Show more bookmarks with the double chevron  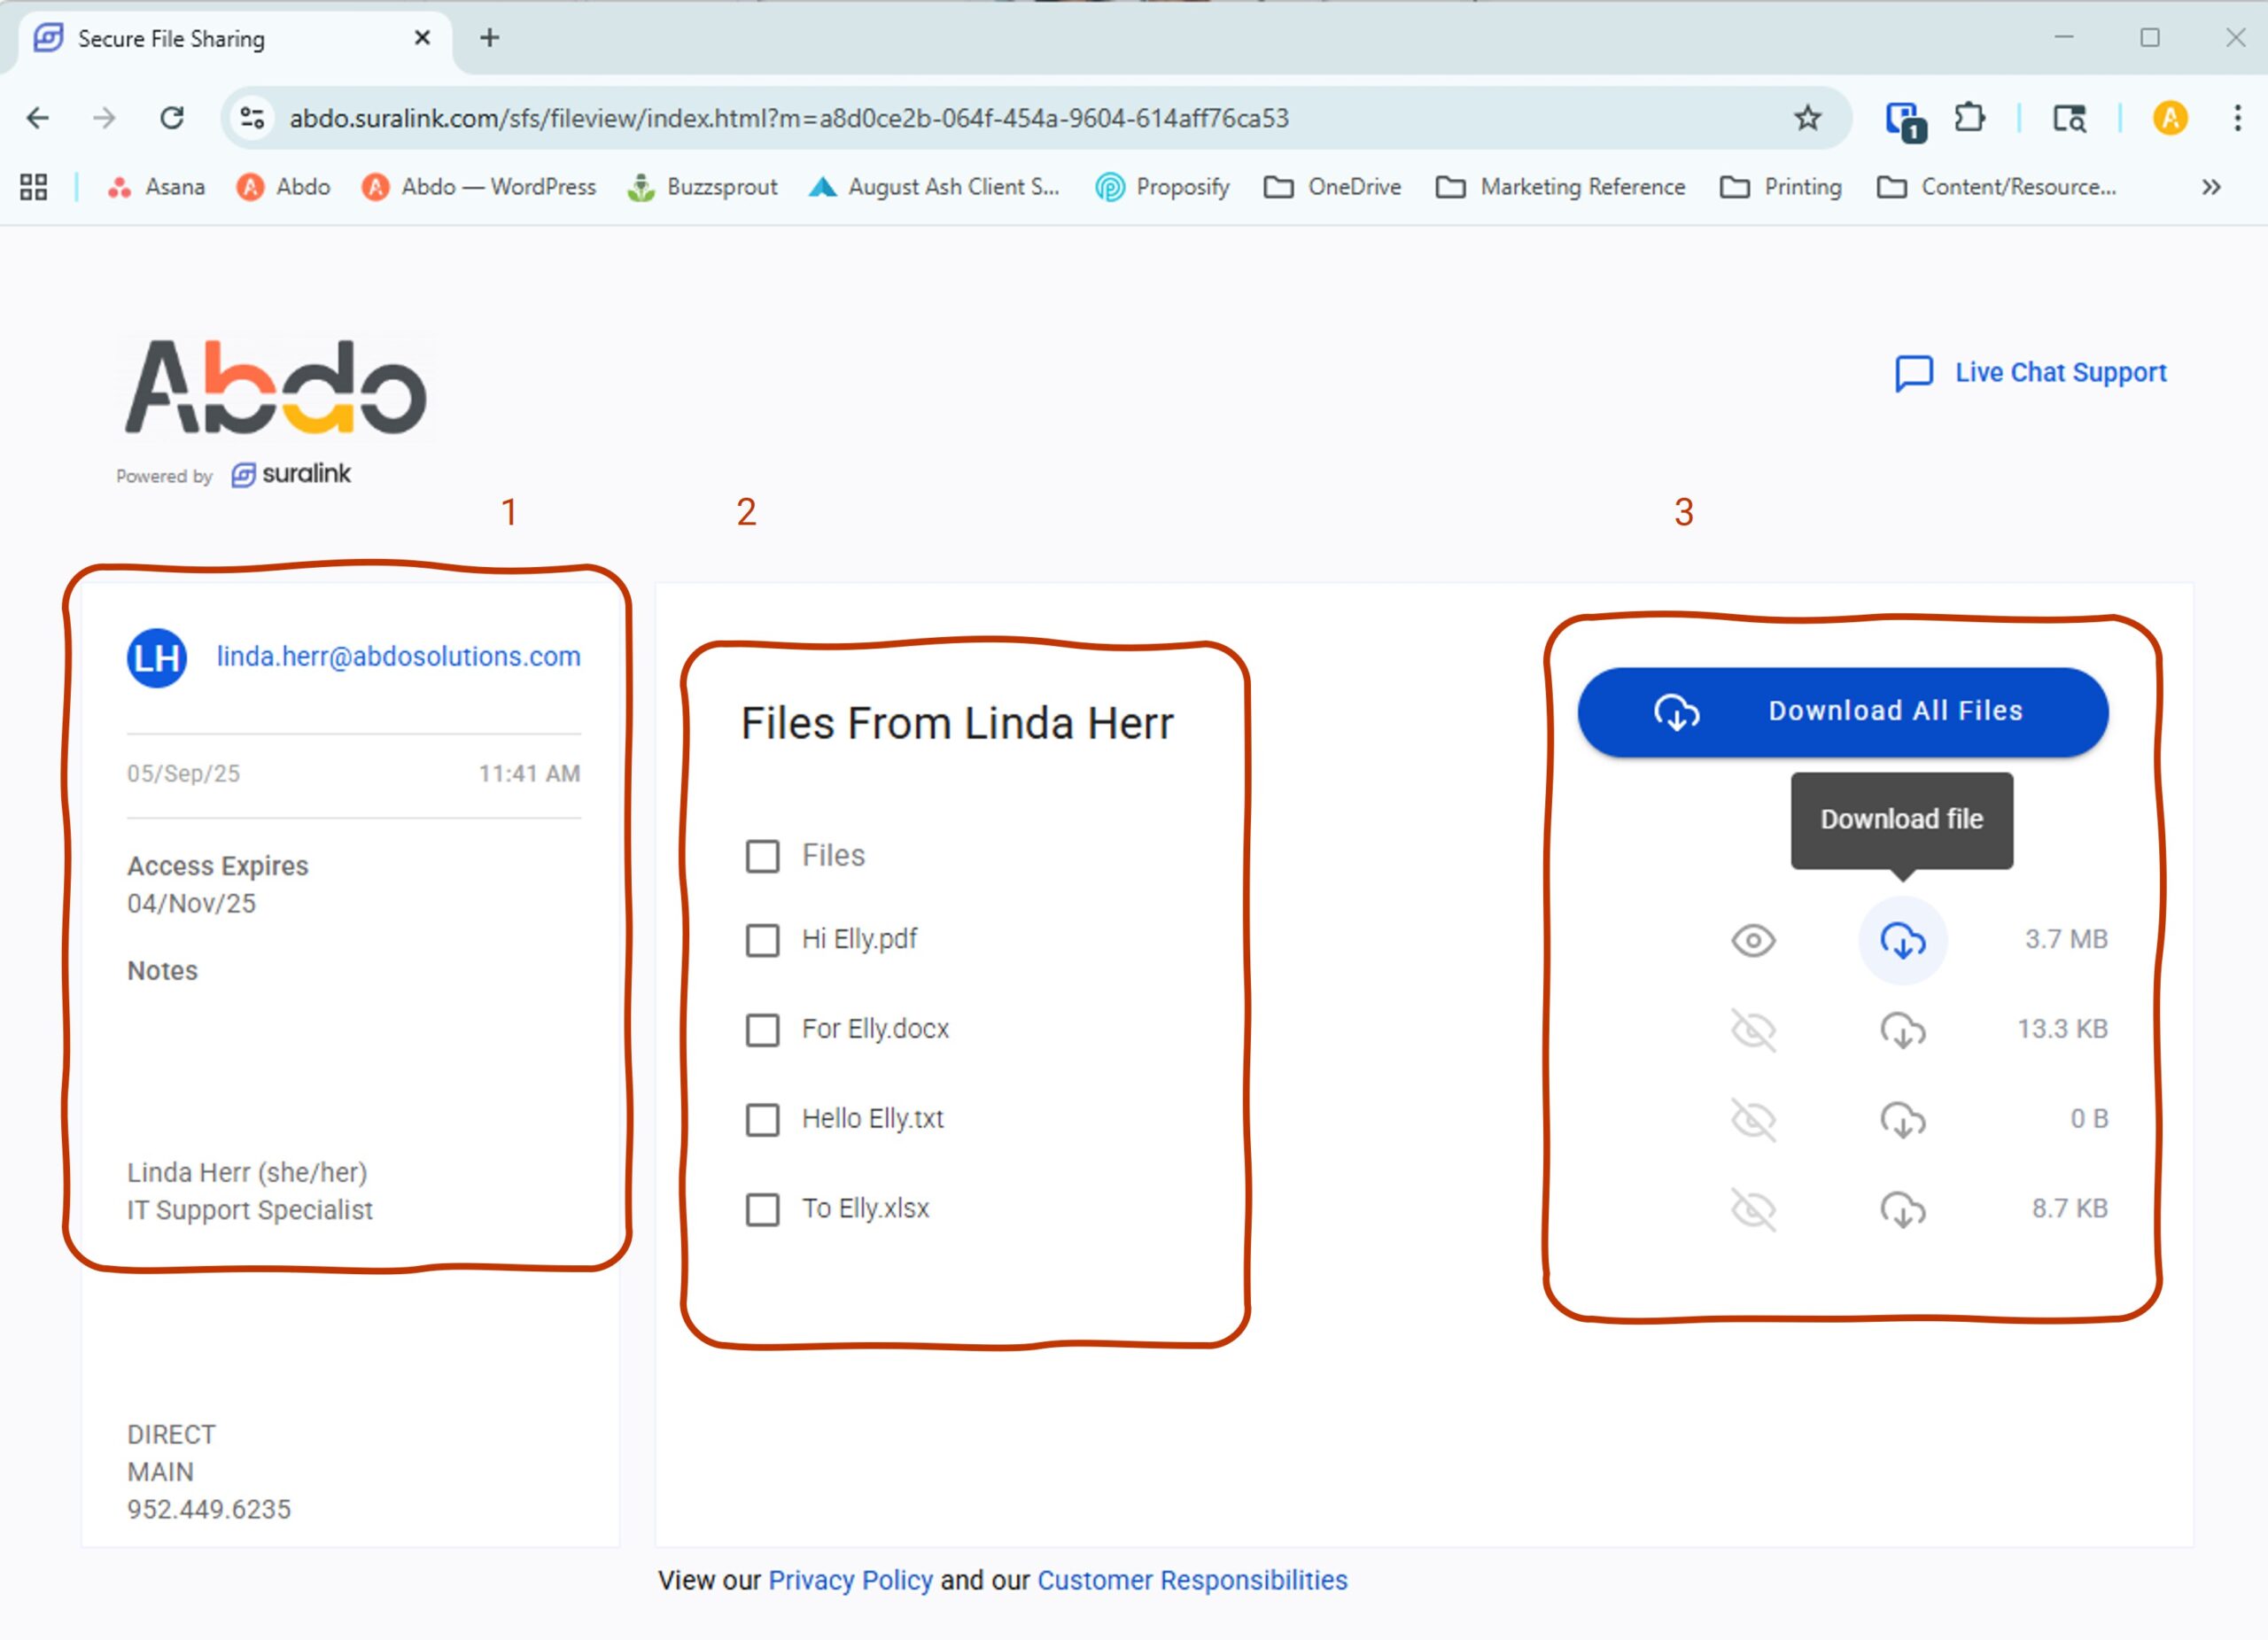pos(2211,187)
